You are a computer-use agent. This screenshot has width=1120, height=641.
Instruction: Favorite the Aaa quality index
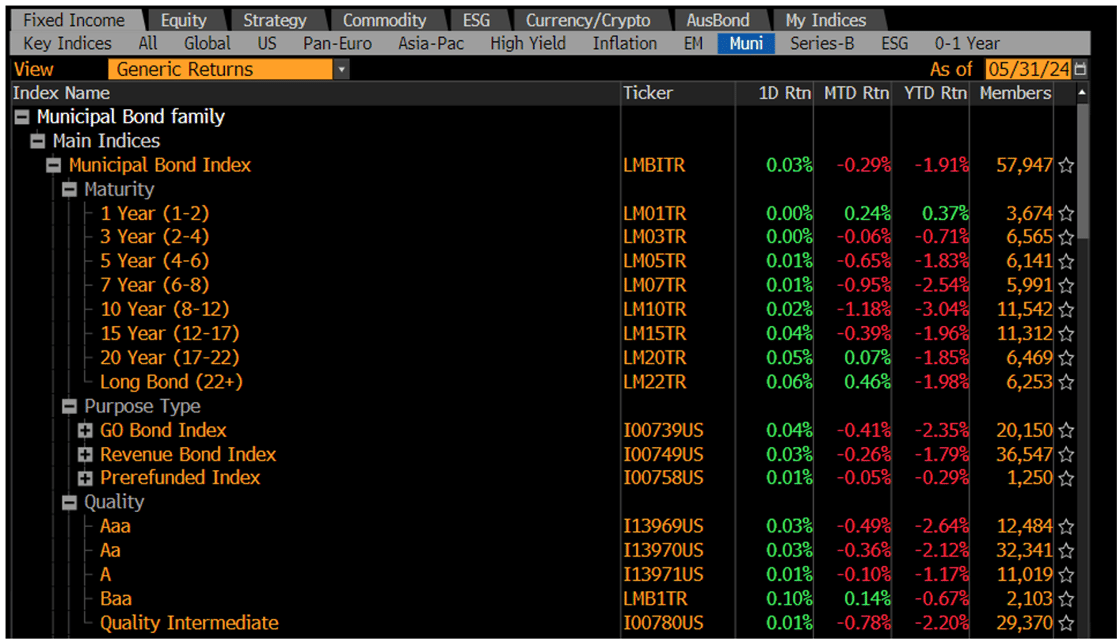(x=1065, y=527)
